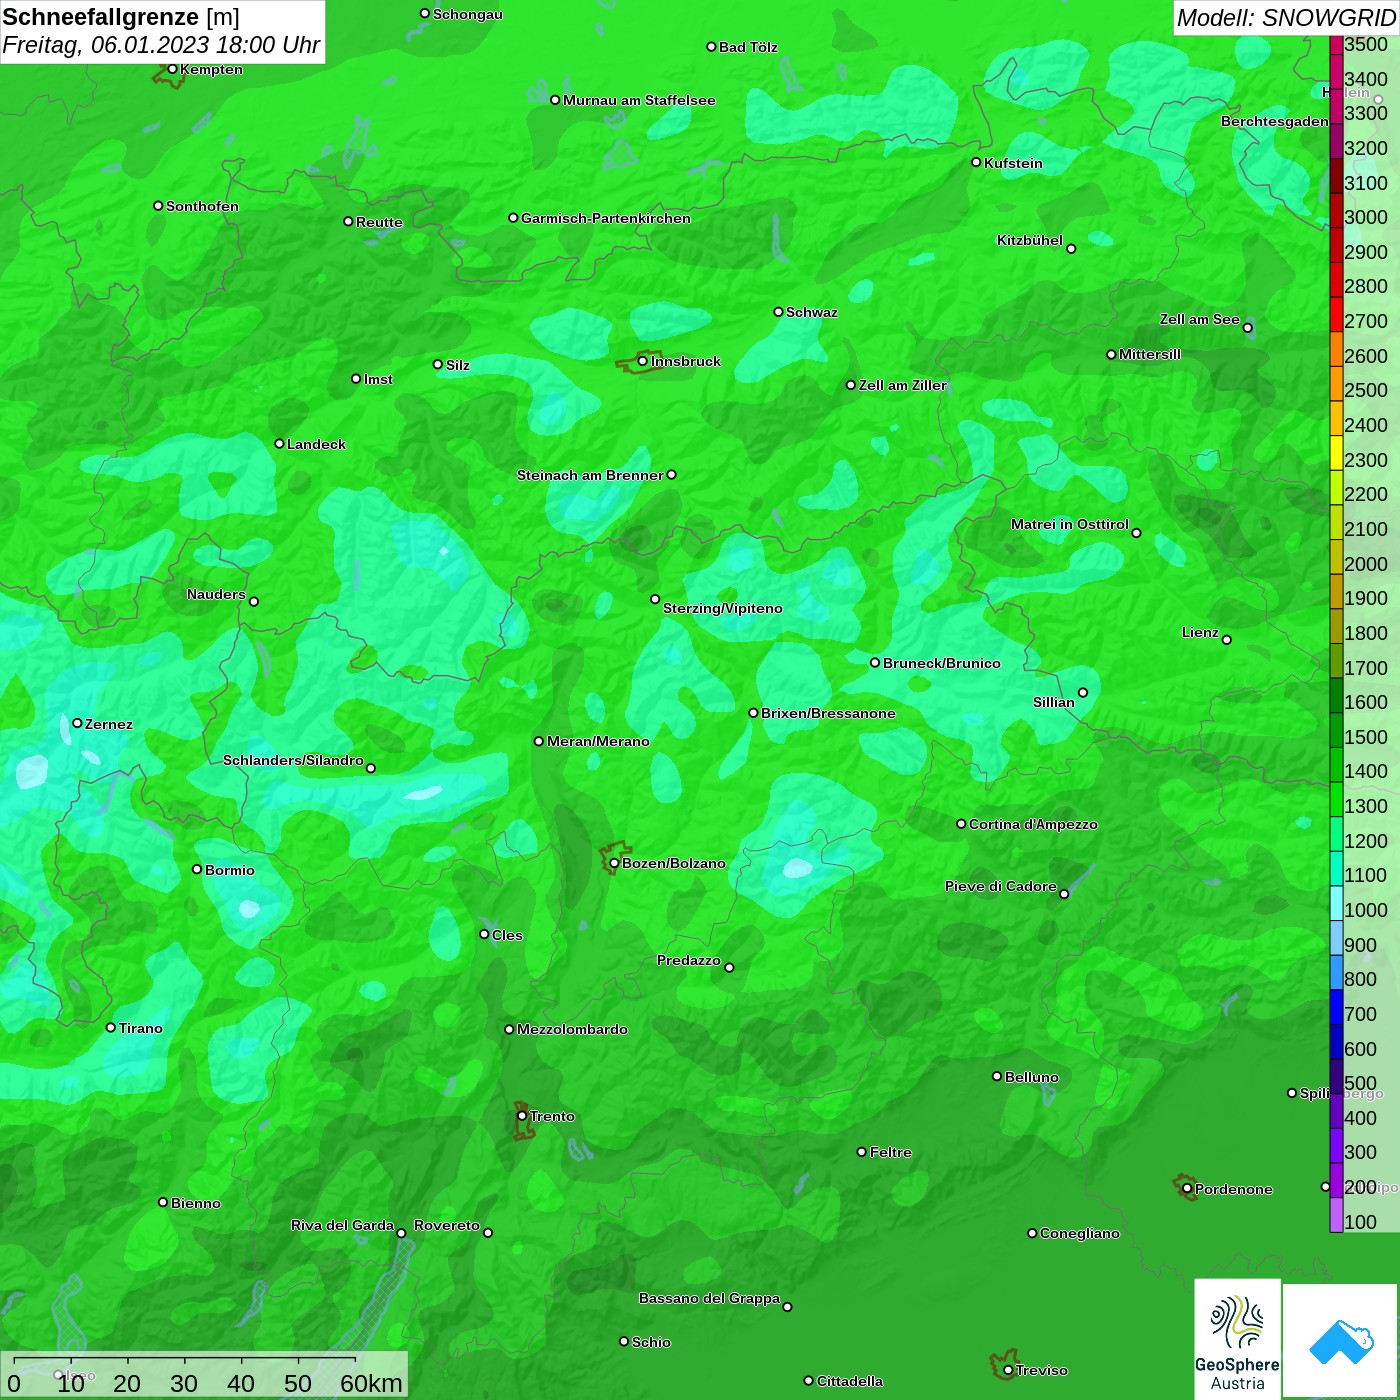Click the Schlanders/Silandro label
The height and width of the screenshot is (1400, 1400).
[x=293, y=760]
